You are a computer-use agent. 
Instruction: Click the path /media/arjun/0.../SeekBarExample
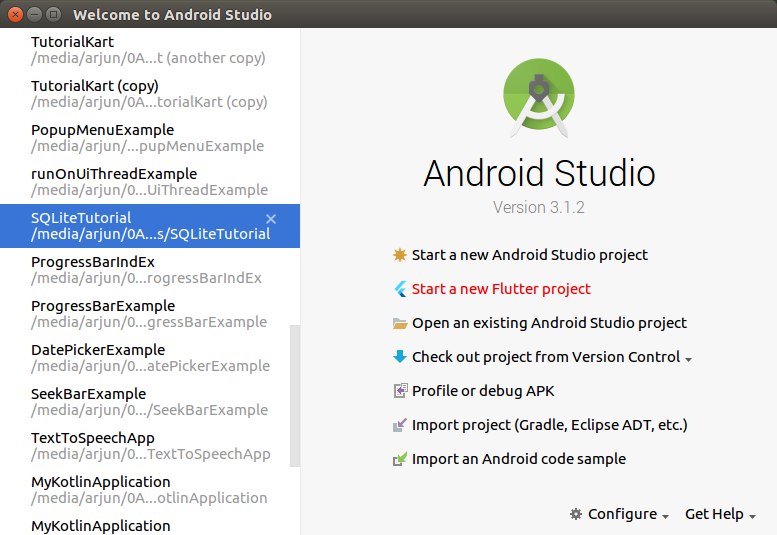pos(149,410)
